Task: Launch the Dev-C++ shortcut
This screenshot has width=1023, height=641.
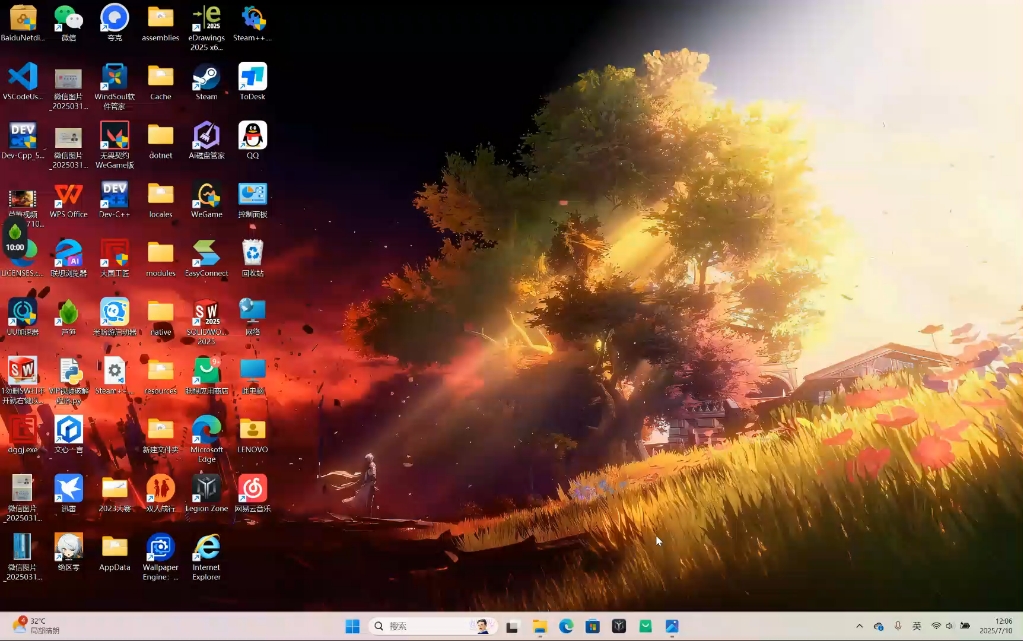Action: [115, 195]
